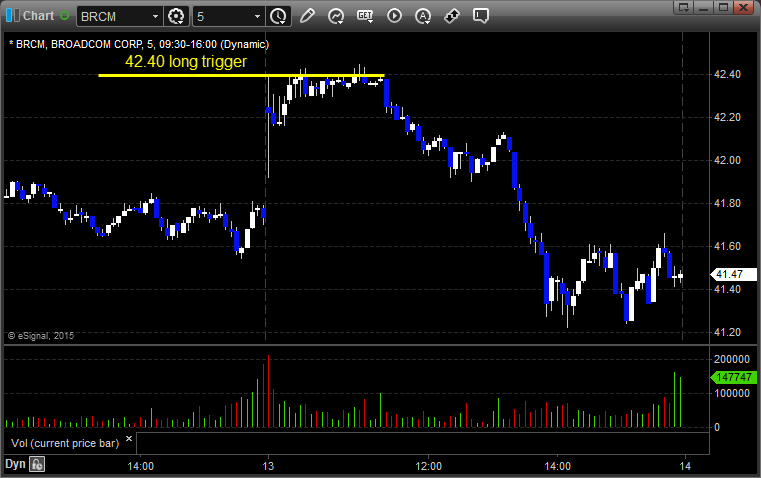
Task: Select the yellow horizontal trigger line
Action: [241, 76]
